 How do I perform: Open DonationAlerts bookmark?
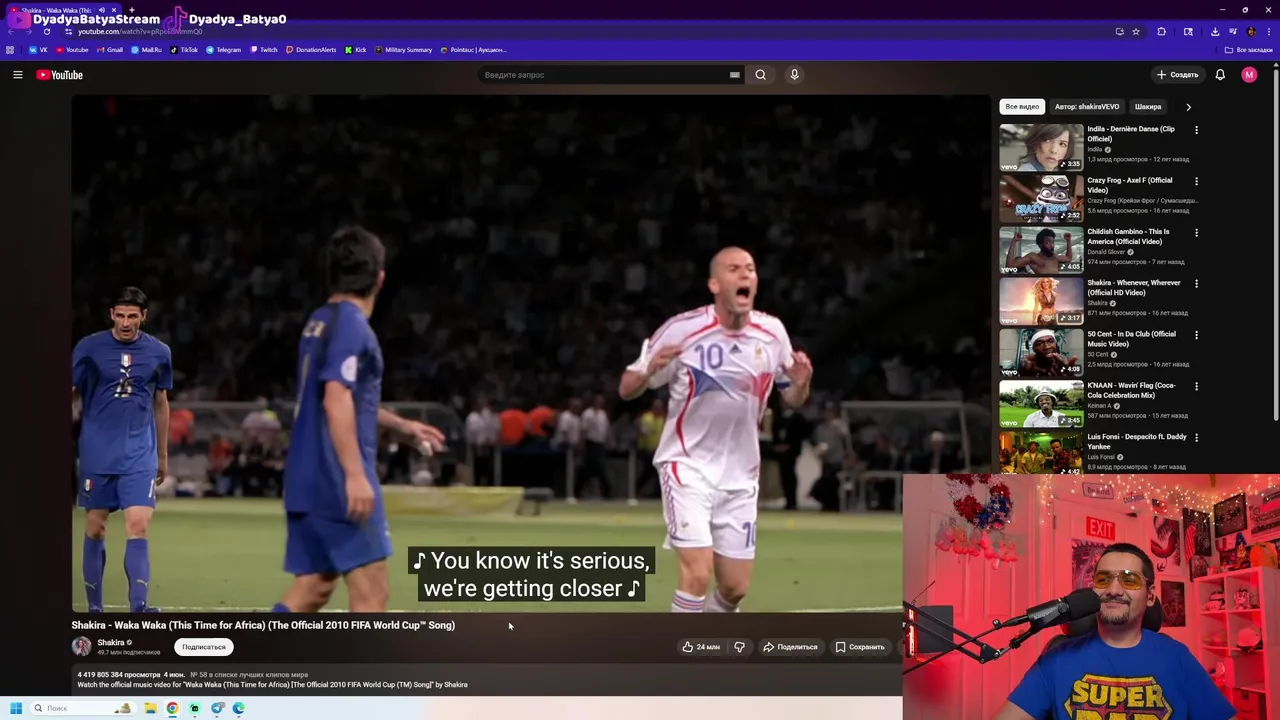pyautogui.click(x=311, y=49)
